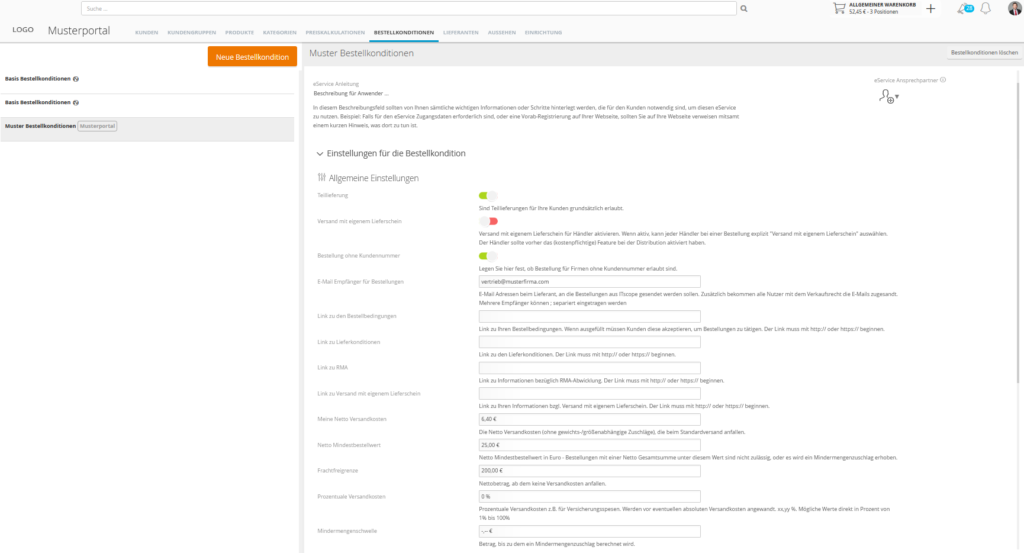
Task: Click the Link zu den Bestellbedingungen field
Action: click(x=589, y=316)
